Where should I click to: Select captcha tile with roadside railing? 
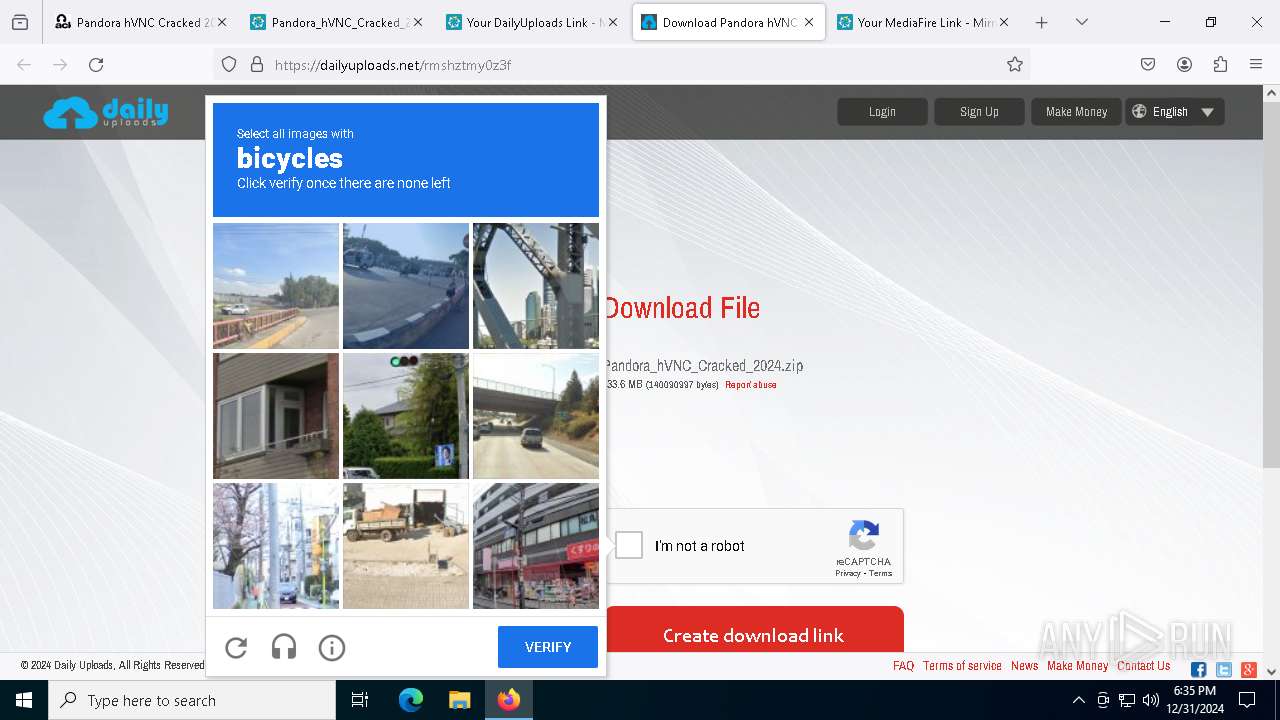[276, 286]
